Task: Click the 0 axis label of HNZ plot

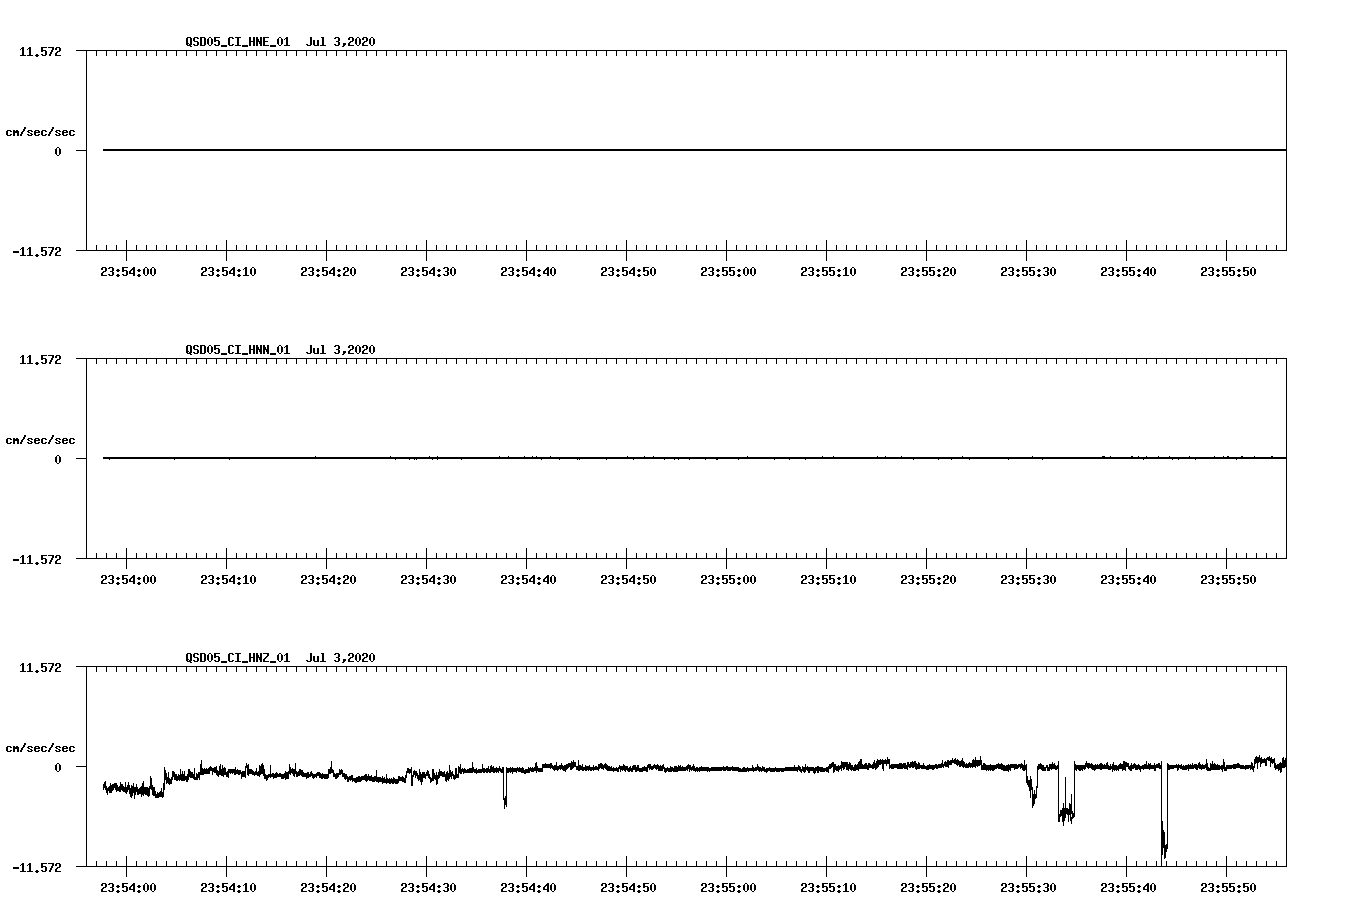Action: click(x=58, y=767)
